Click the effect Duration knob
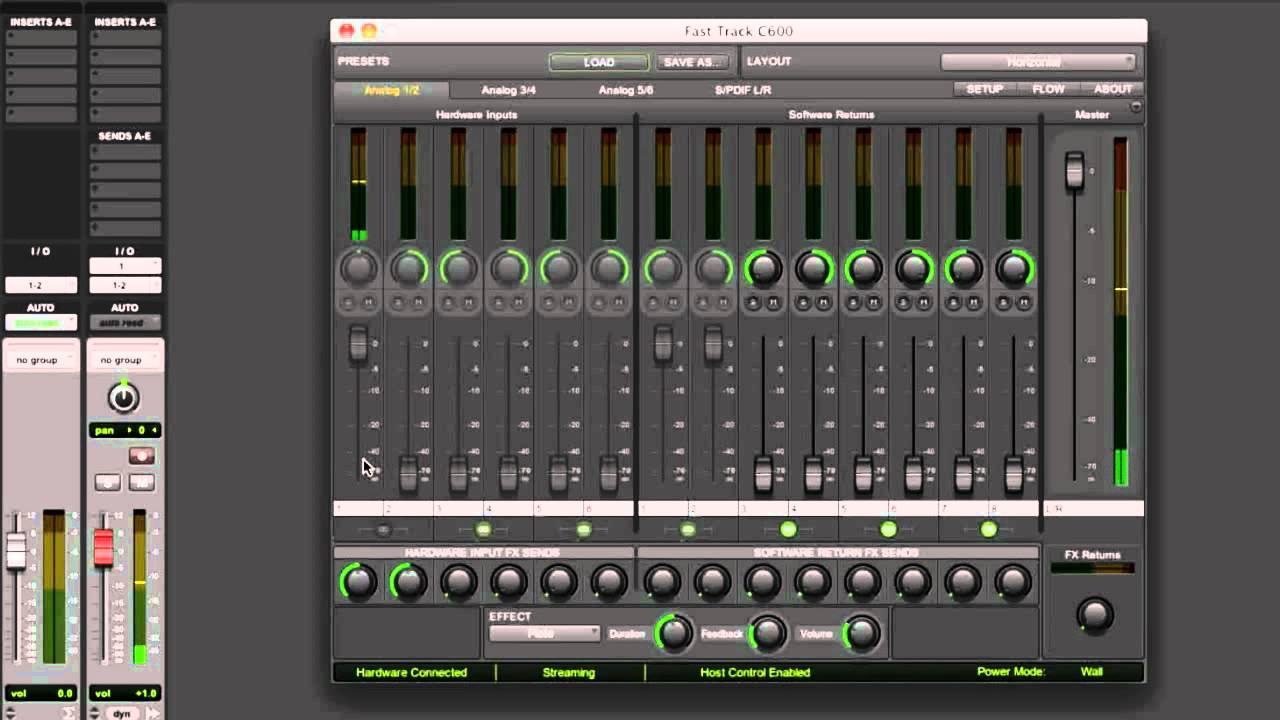The image size is (1280, 720). point(673,633)
